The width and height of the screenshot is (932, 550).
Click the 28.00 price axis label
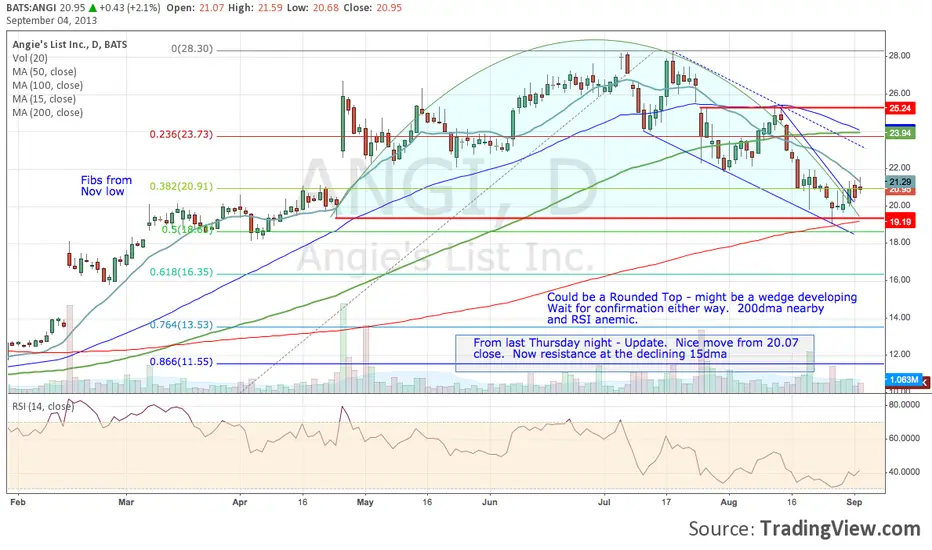click(899, 56)
